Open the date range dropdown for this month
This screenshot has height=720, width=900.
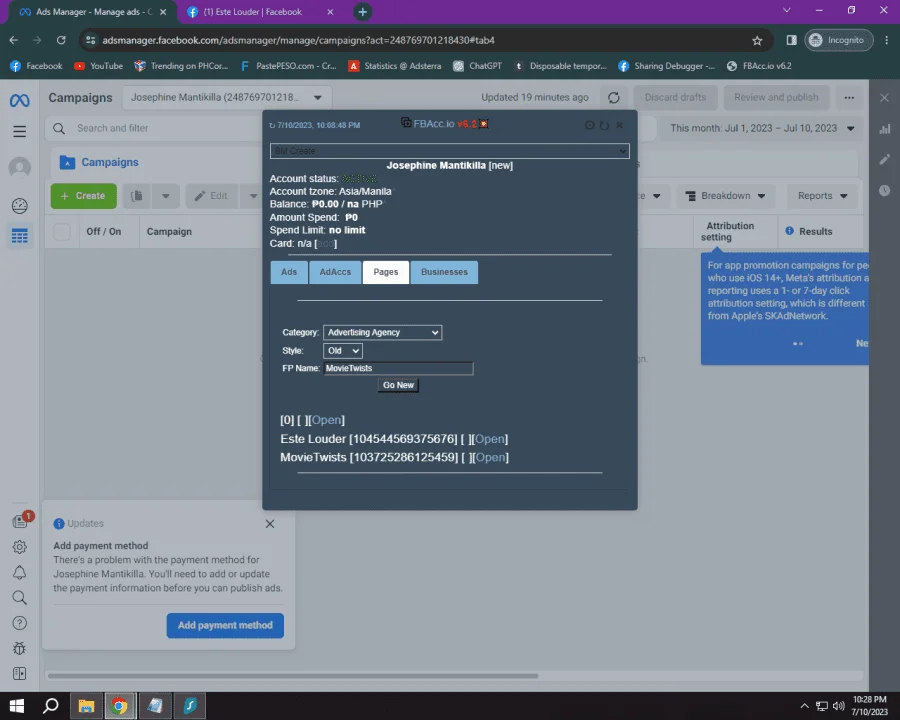[762, 128]
